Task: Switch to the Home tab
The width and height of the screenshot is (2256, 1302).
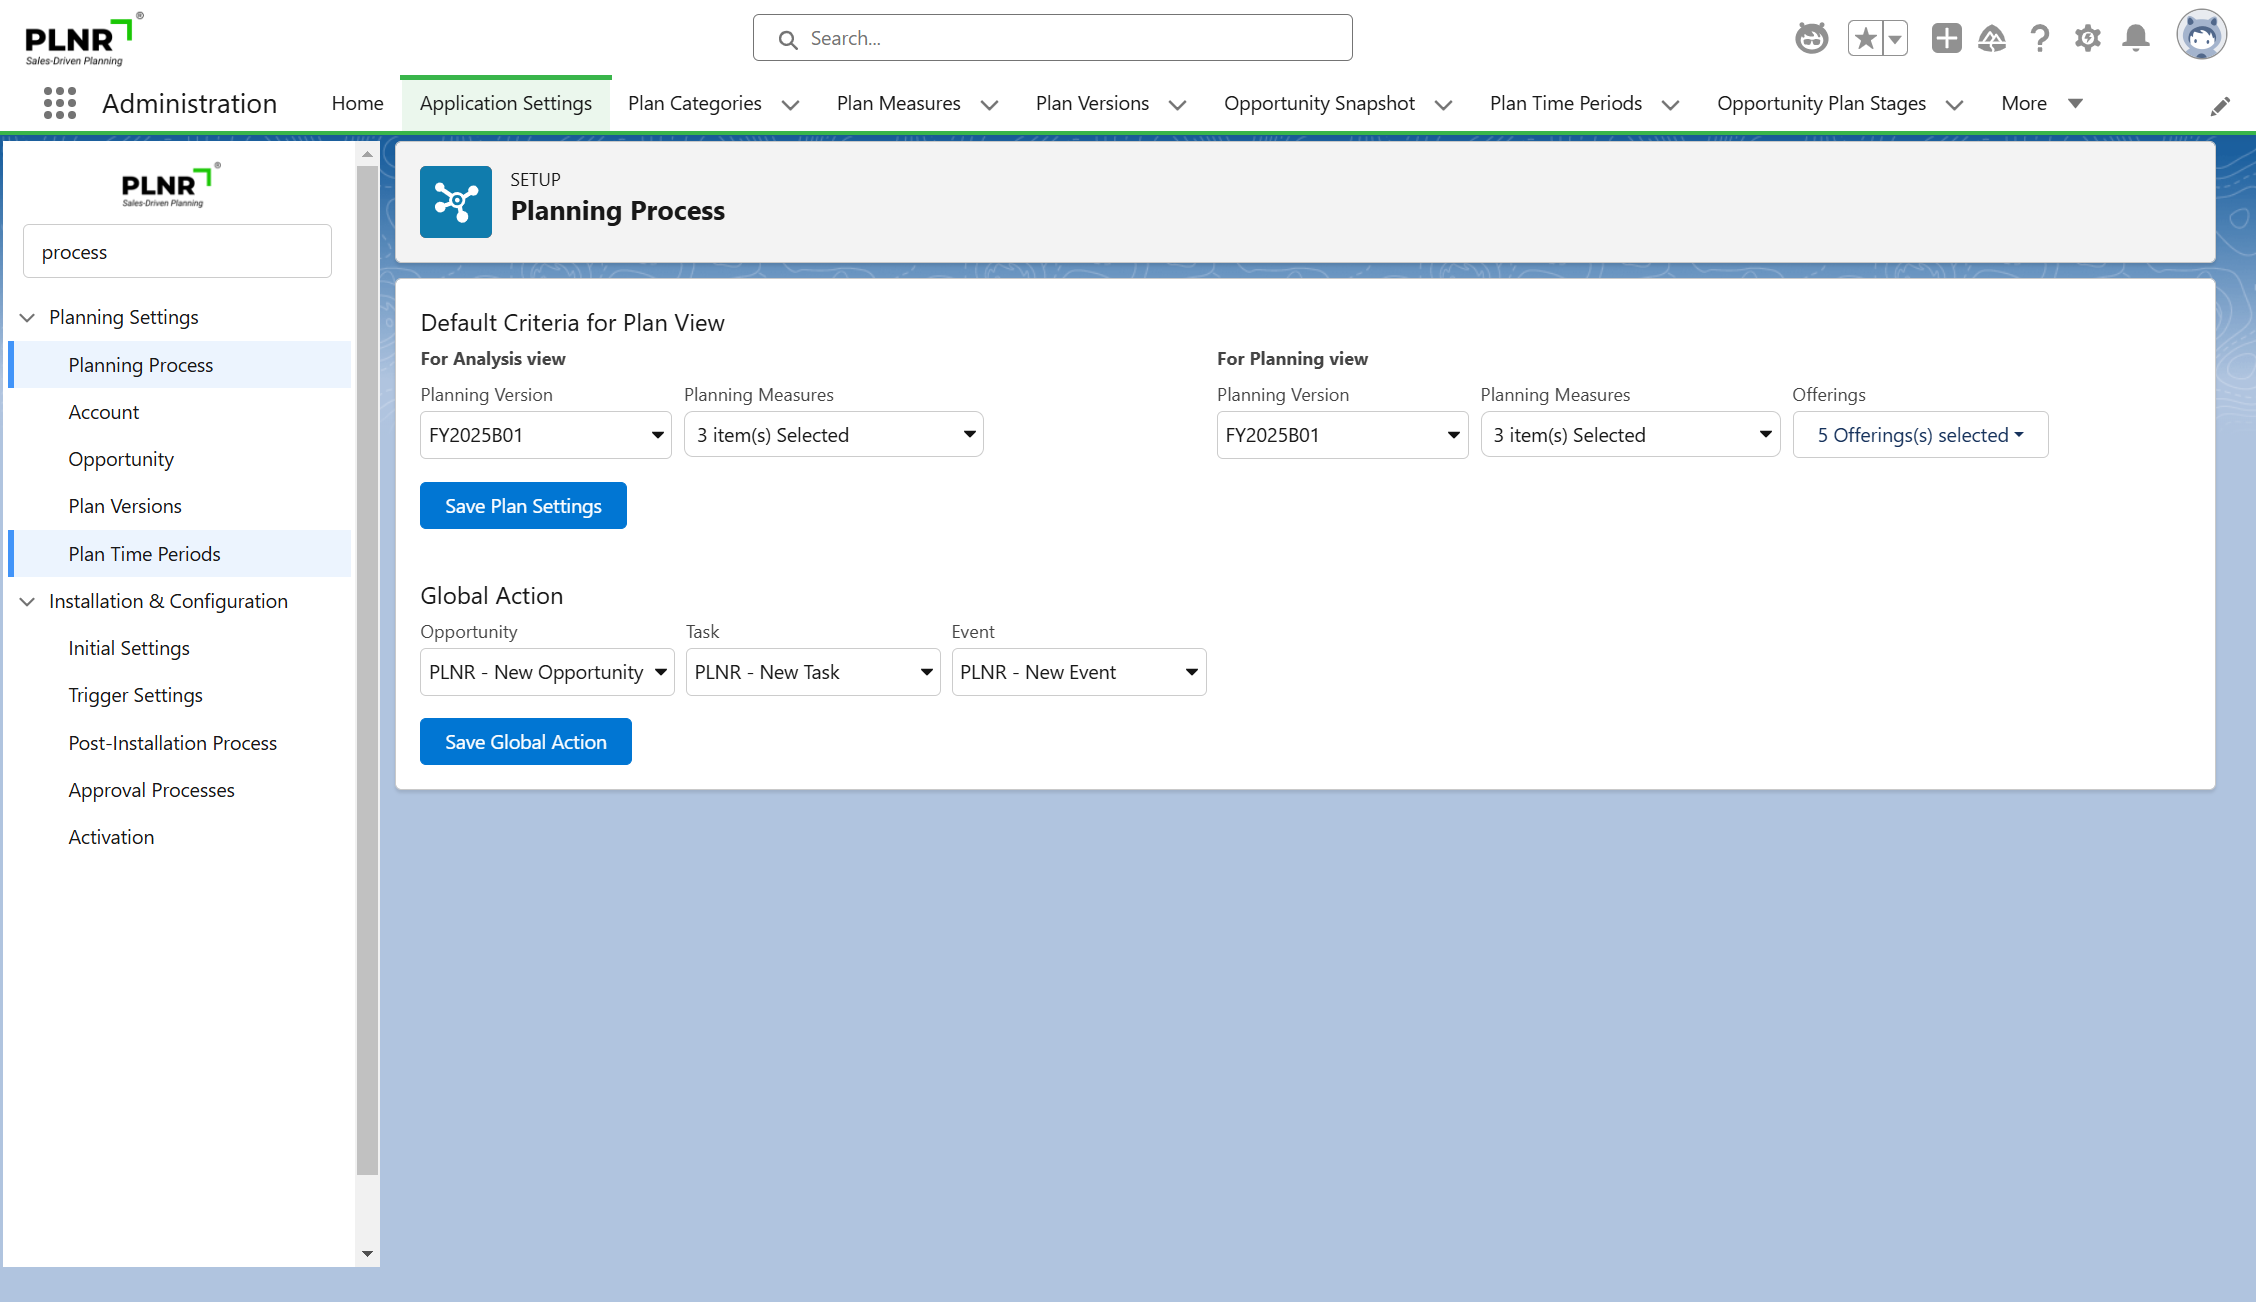Action: (x=357, y=103)
